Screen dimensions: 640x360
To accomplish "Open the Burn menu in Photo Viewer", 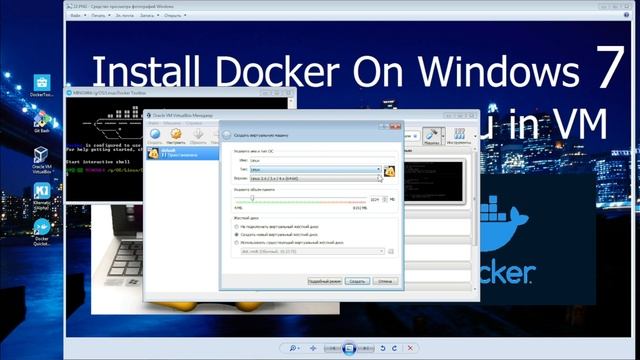I will (149, 16).
